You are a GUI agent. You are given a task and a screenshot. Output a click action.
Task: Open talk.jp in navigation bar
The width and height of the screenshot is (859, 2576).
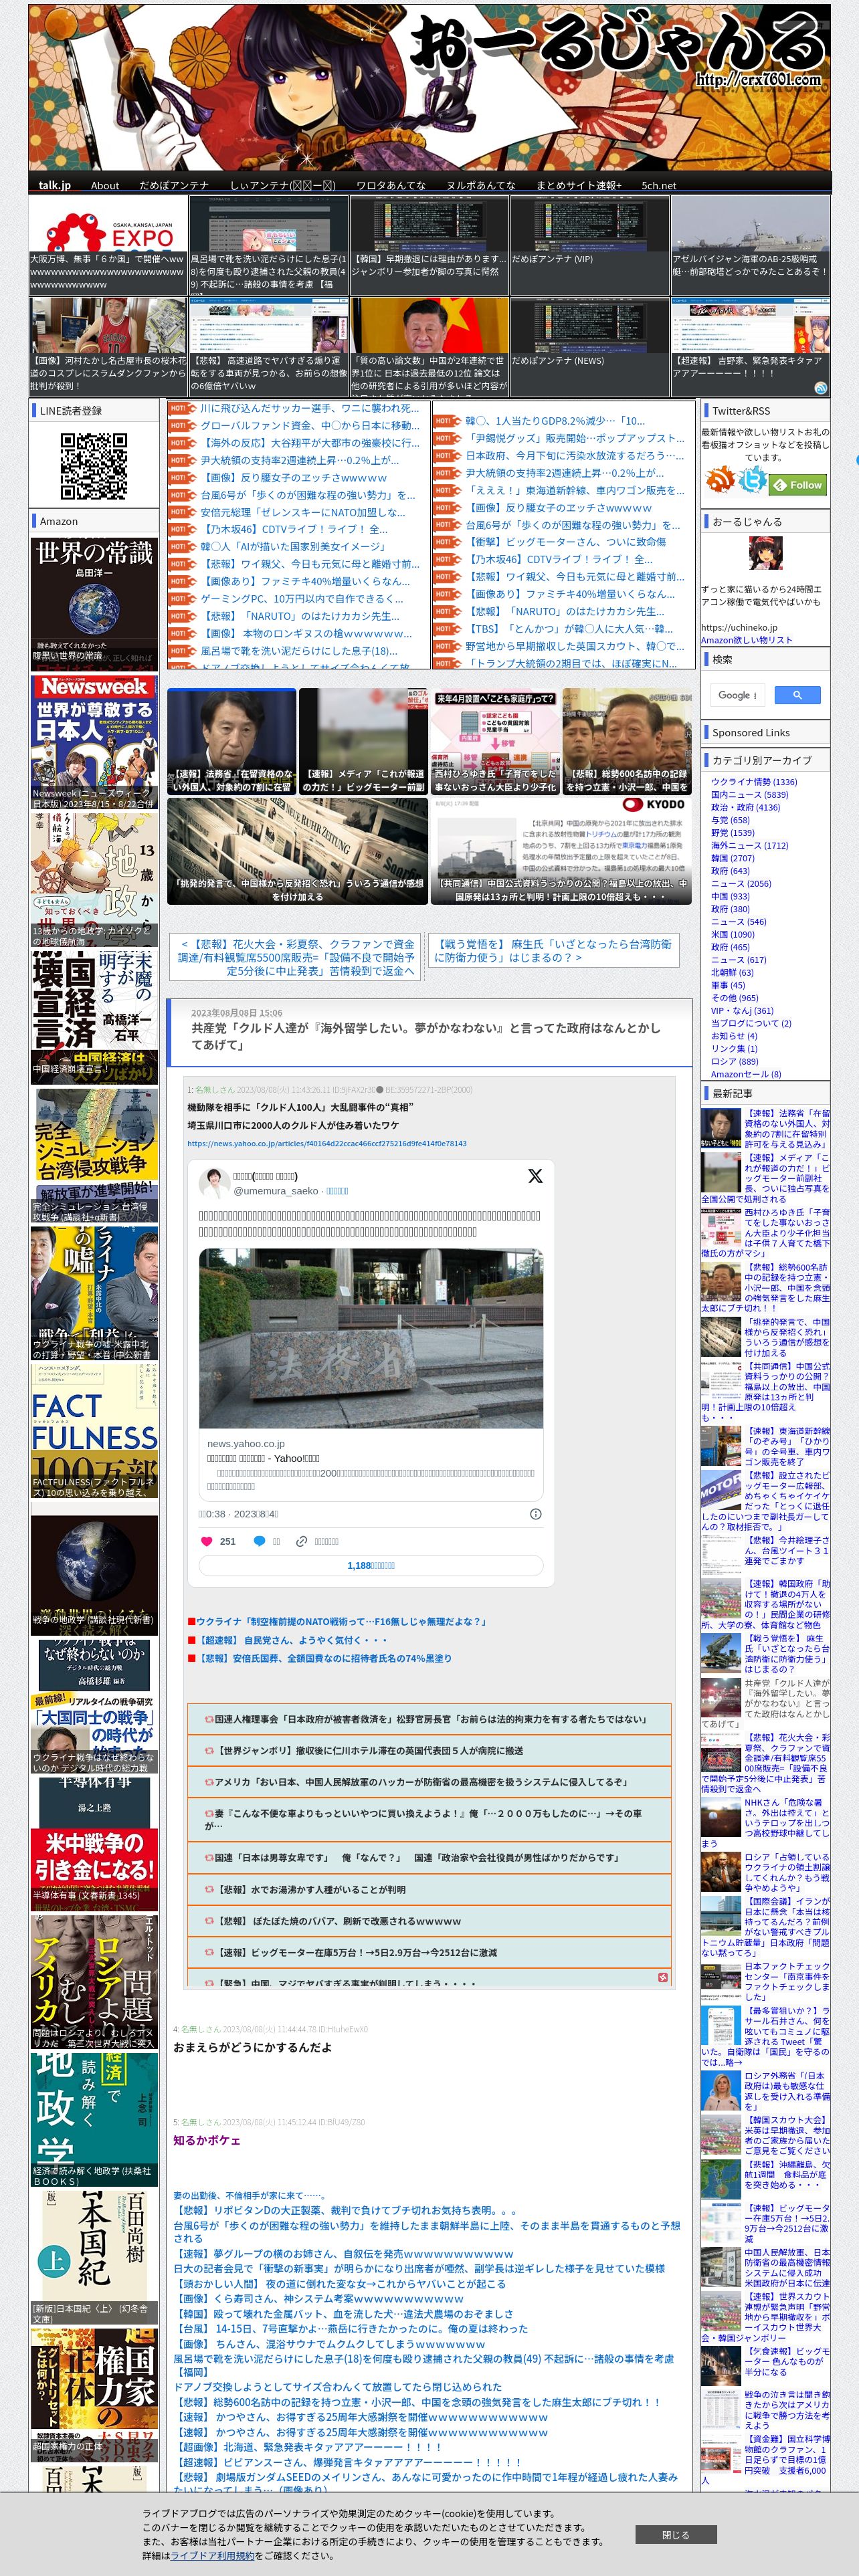point(54,185)
